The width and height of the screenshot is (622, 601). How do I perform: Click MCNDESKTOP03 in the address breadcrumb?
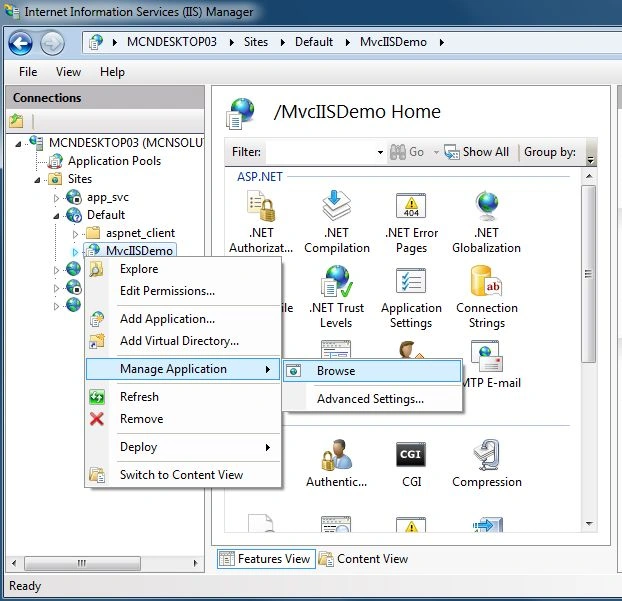click(172, 42)
